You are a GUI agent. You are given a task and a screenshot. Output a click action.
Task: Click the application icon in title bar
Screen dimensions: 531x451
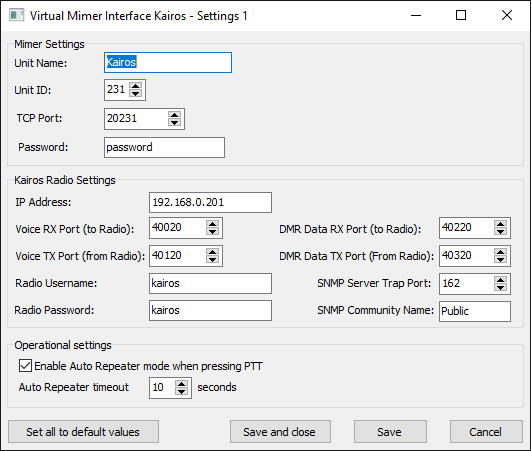[16, 16]
